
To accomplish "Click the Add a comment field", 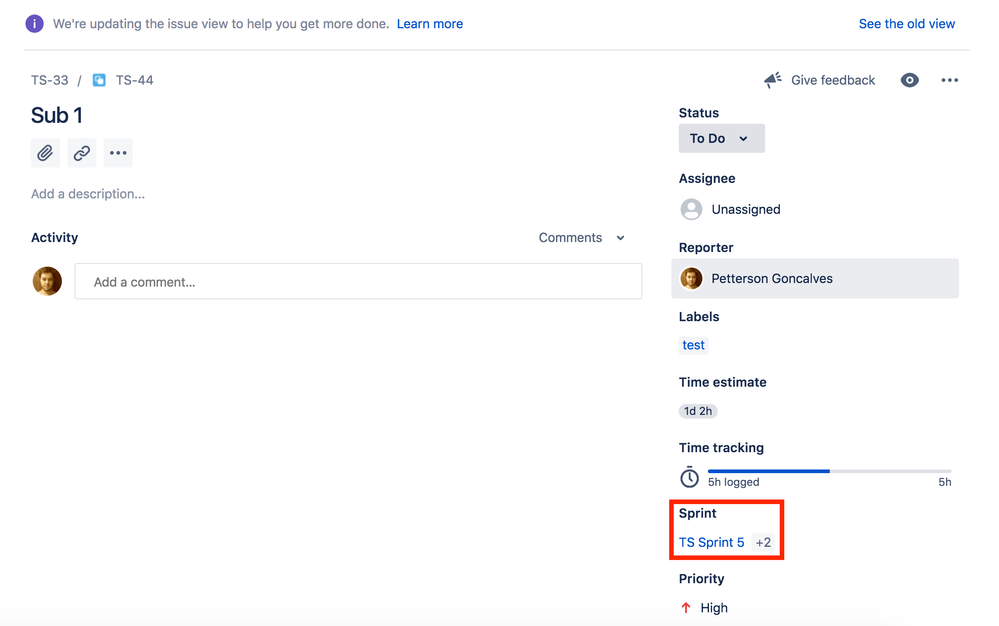I will pyautogui.click(x=357, y=281).
